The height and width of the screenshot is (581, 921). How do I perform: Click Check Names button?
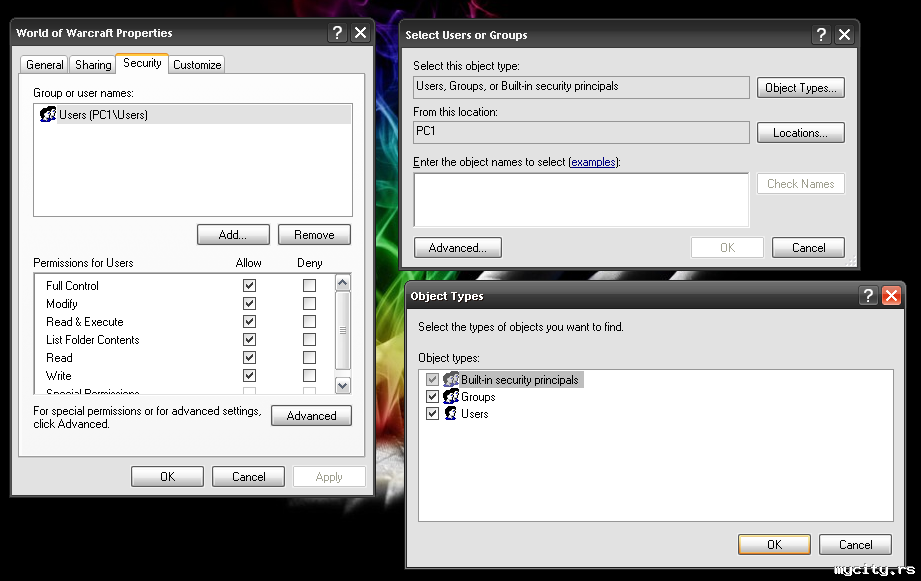point(801,184)
